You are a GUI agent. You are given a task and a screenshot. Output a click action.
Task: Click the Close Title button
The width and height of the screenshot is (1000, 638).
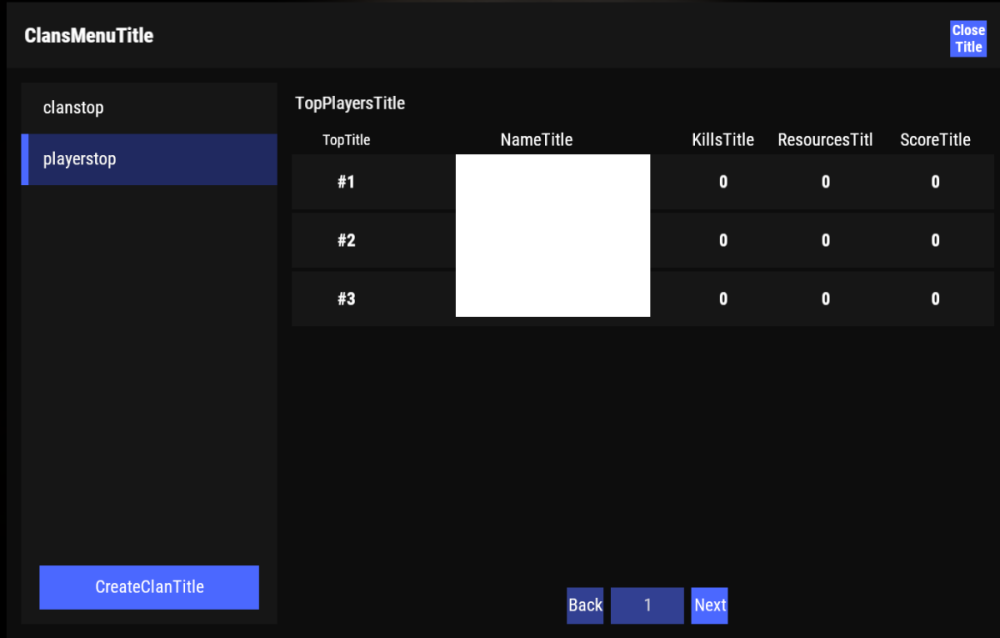[968, 39]
